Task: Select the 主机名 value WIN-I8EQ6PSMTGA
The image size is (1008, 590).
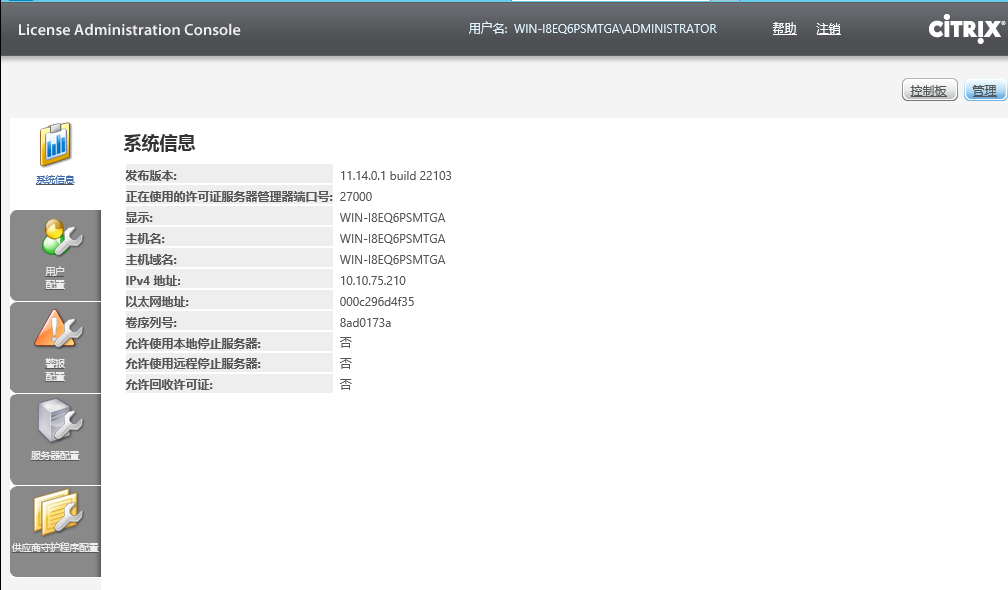Action: 392,238
